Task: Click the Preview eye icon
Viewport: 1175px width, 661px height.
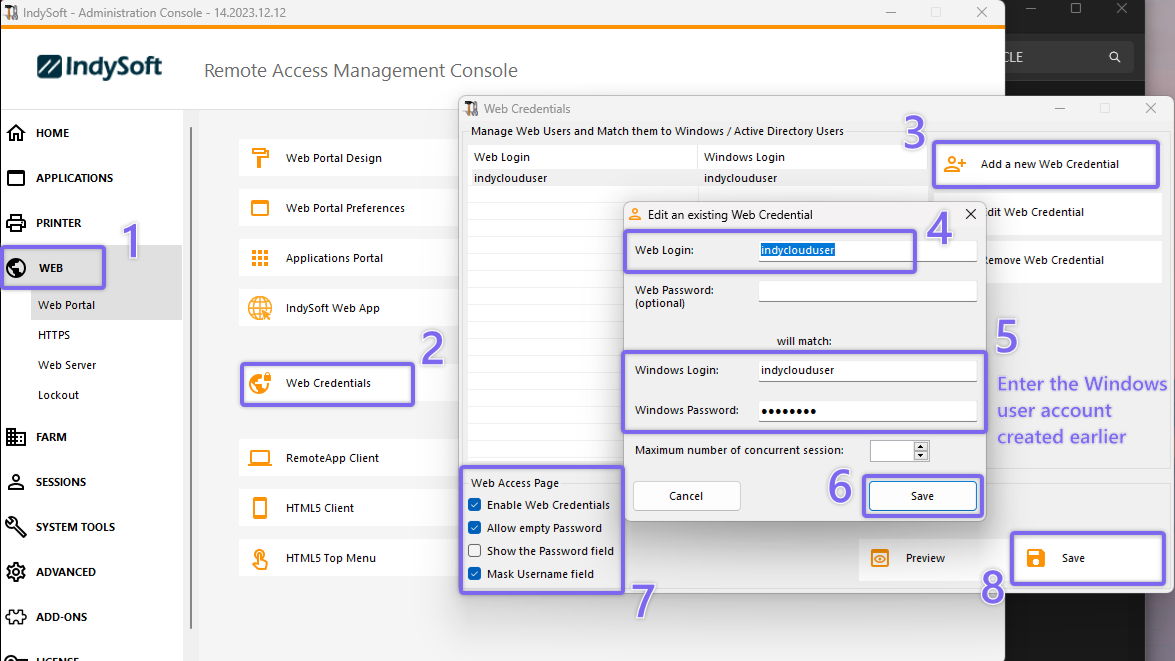Action: (x=880, y=558)
